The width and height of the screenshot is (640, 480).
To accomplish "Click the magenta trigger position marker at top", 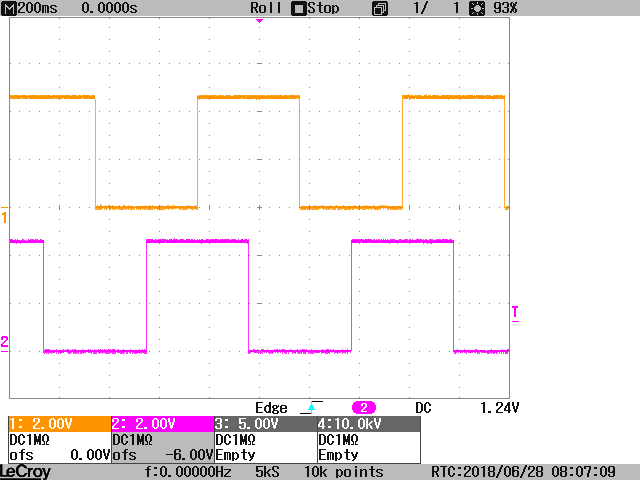I will [x=260, y=21].
